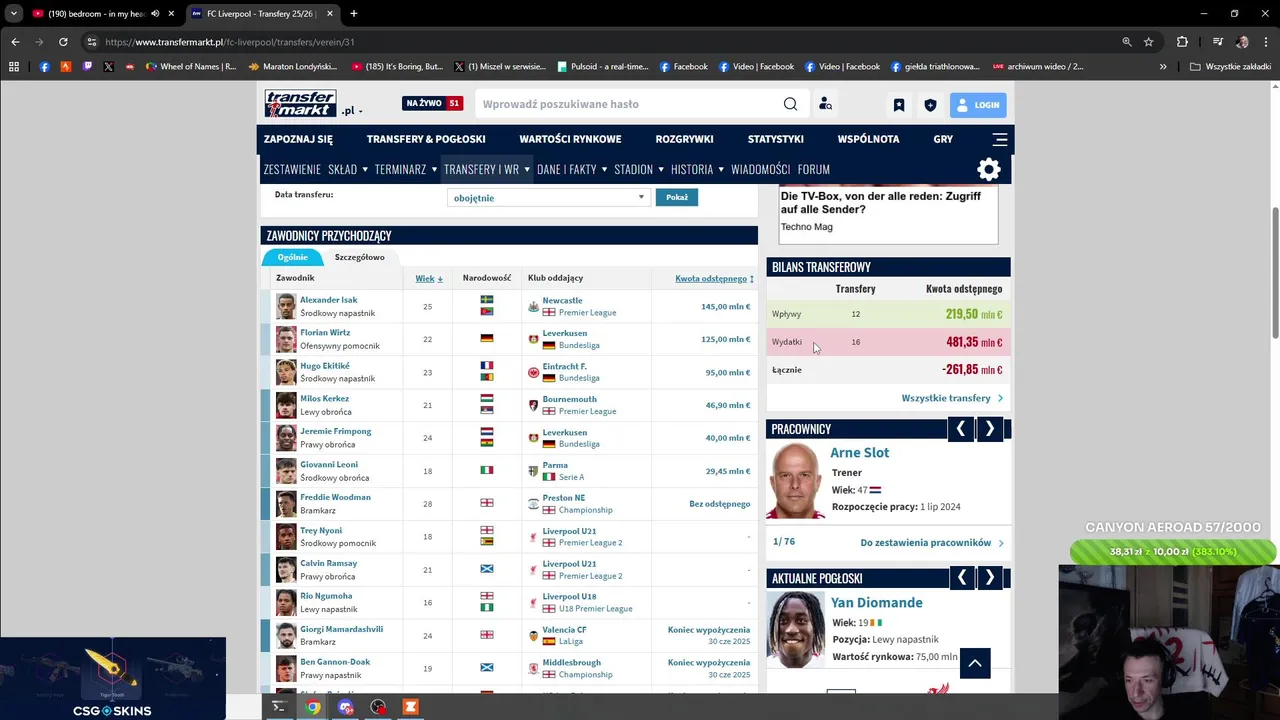The height and width of the screenshot is (720, 1280).
Task: Click the Newcastle club crest
Action: click(x=534, y=306)
